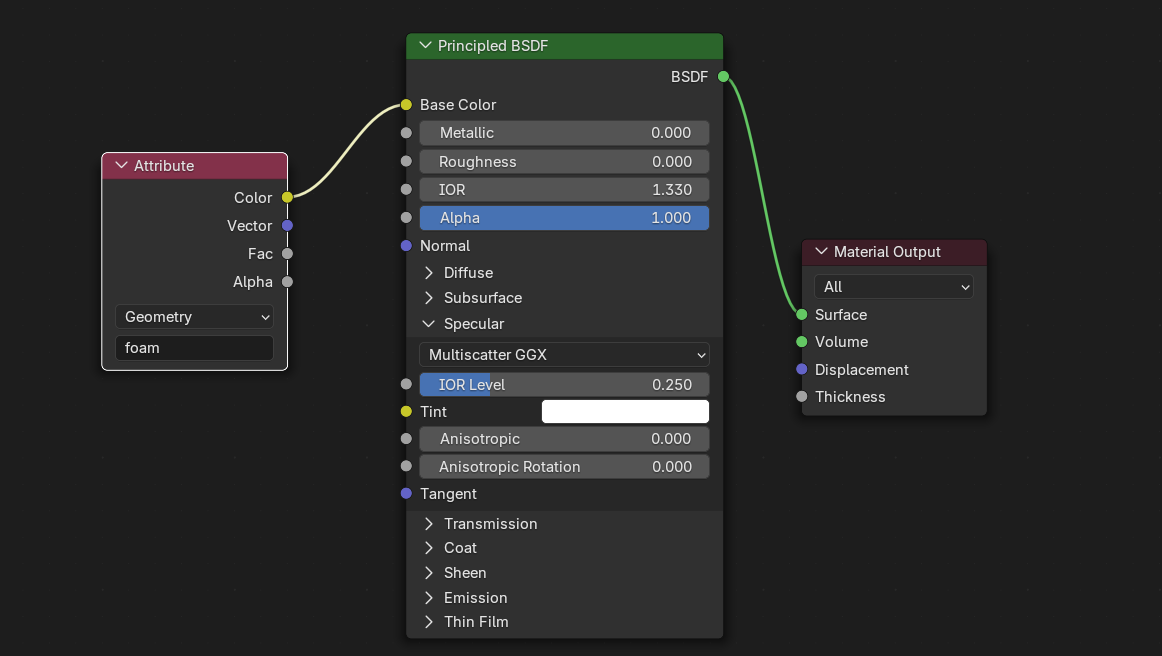This screenshot has height=656, width=1162.
Task: Select the Material Output node header title
Action: tap(887, 252)
